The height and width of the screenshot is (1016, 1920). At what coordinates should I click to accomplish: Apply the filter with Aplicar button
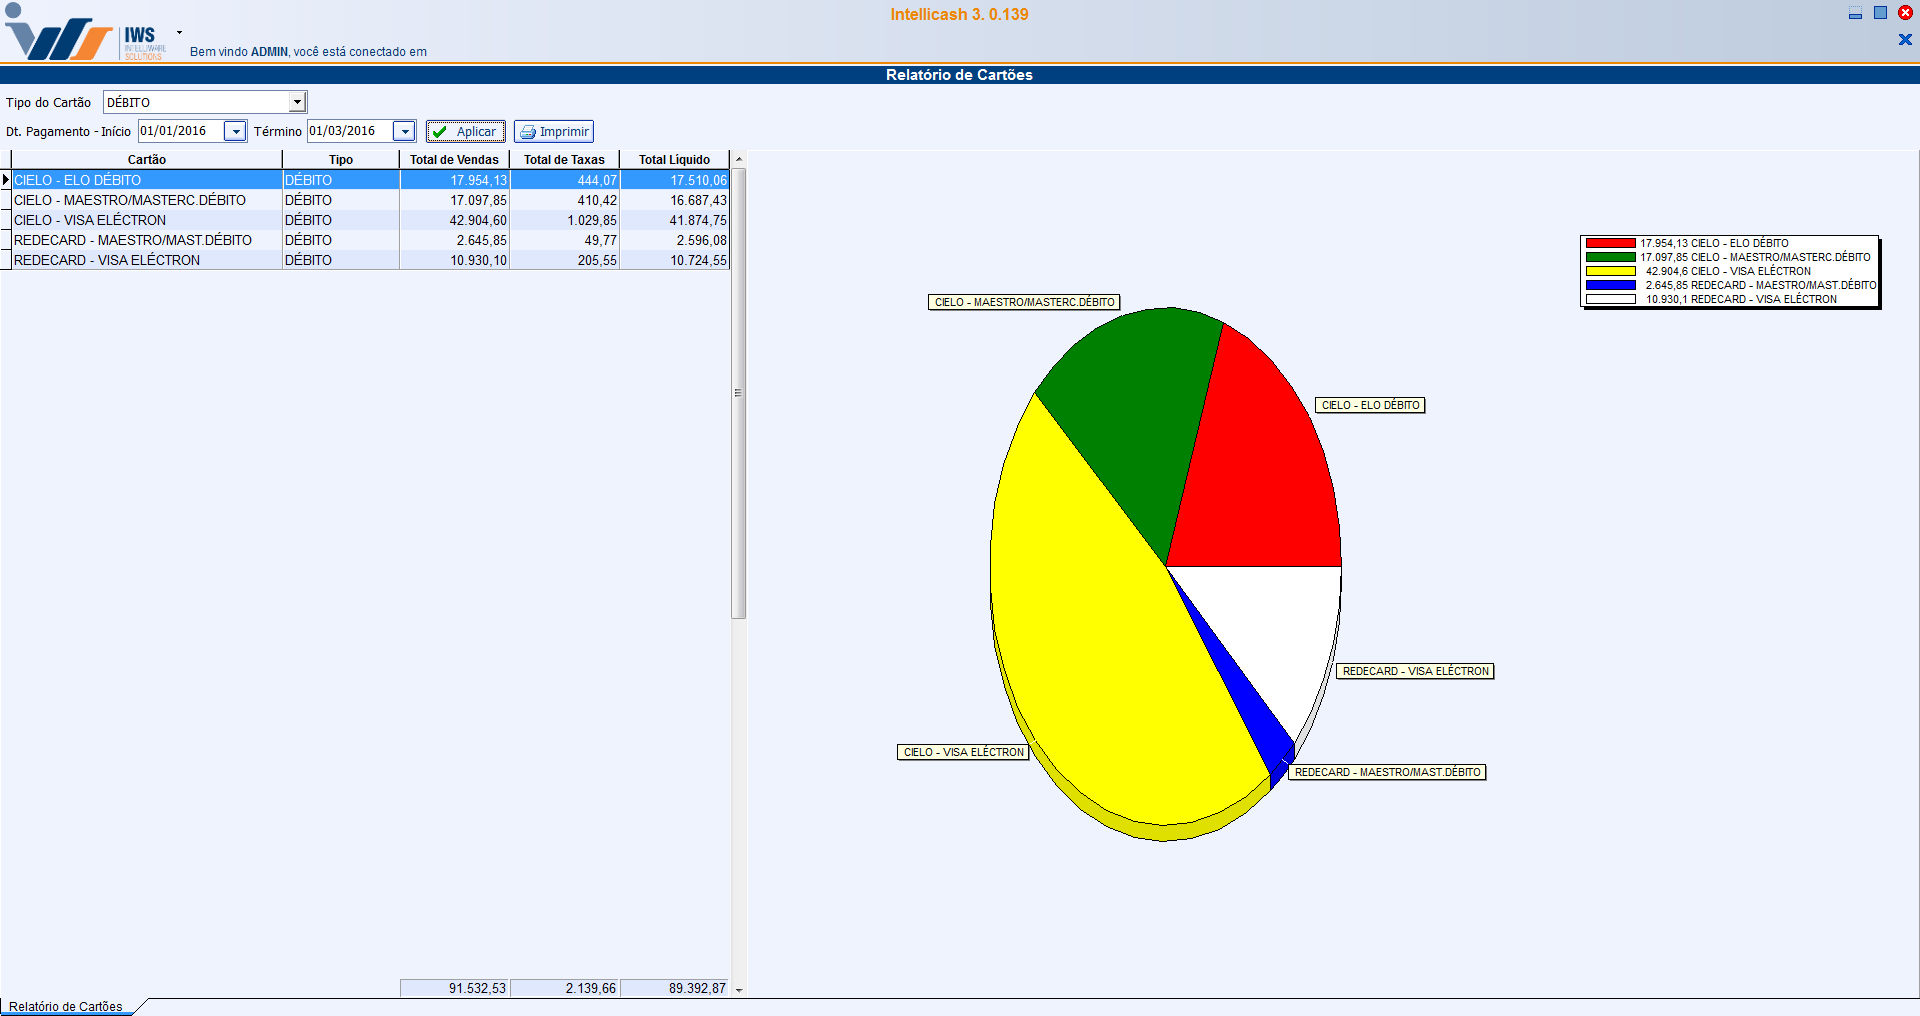[x=466, y=131]
